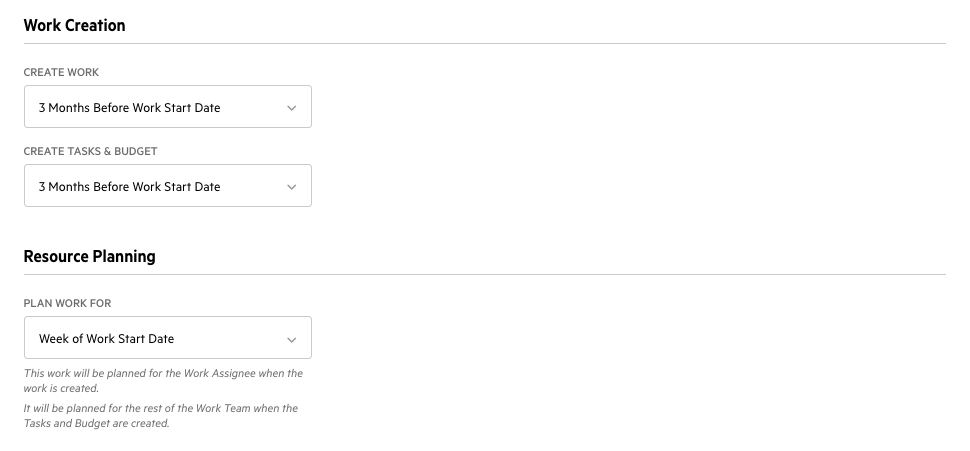Select '3 Months Before Work Start Date' under Create Work

click(129, 107)
